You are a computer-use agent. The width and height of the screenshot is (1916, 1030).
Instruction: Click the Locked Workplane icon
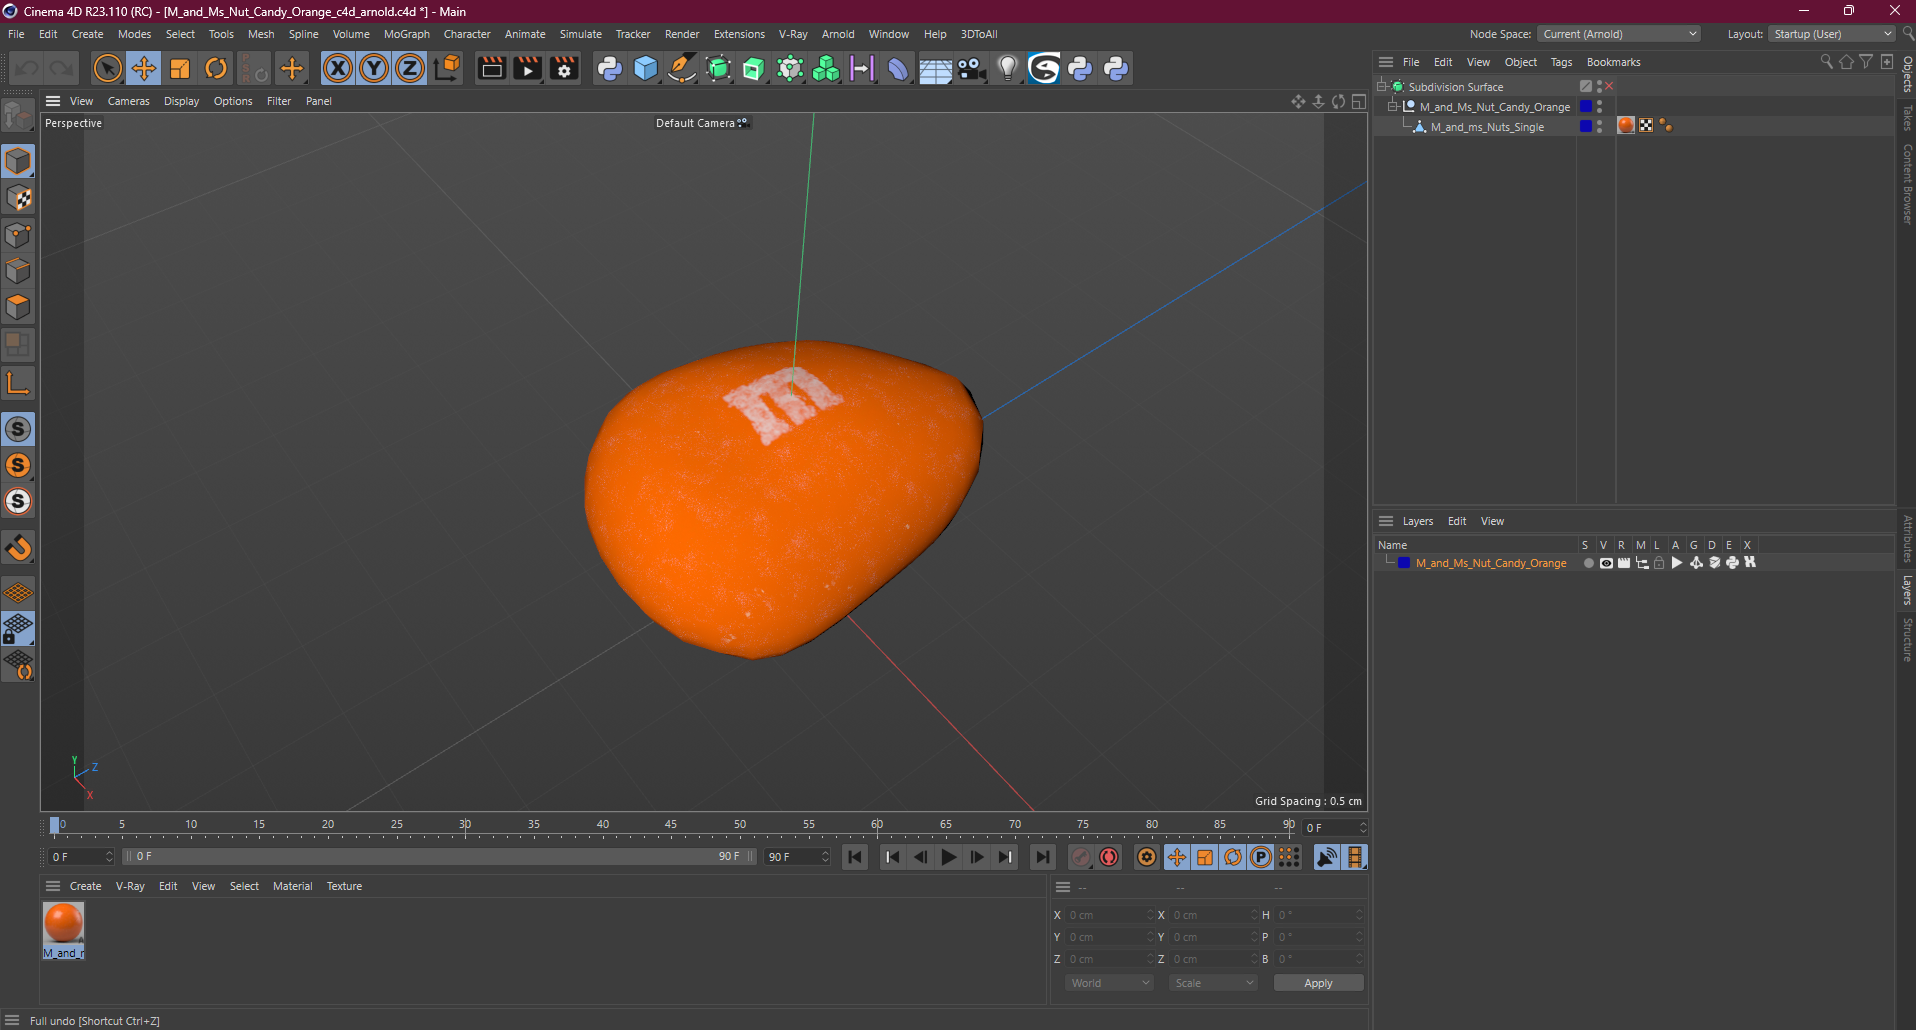[x=18, y=629]
